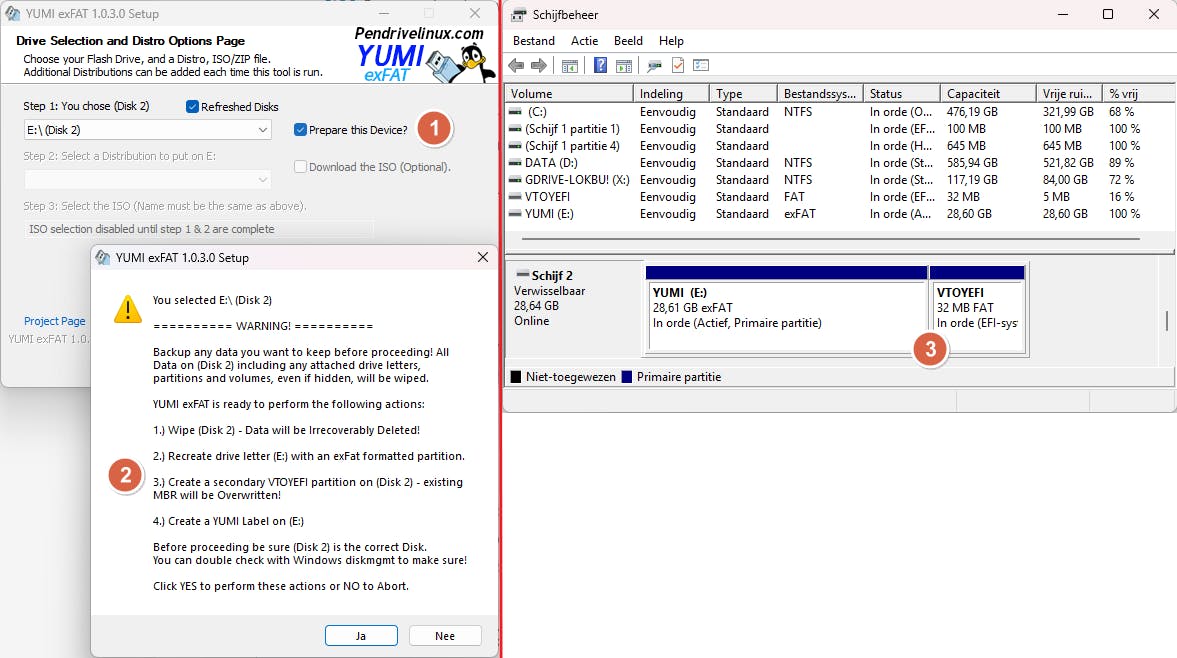Click Ja to confirm wiping disk
1177x658 pixels.
pyautogui.click(x=361, y=635)
